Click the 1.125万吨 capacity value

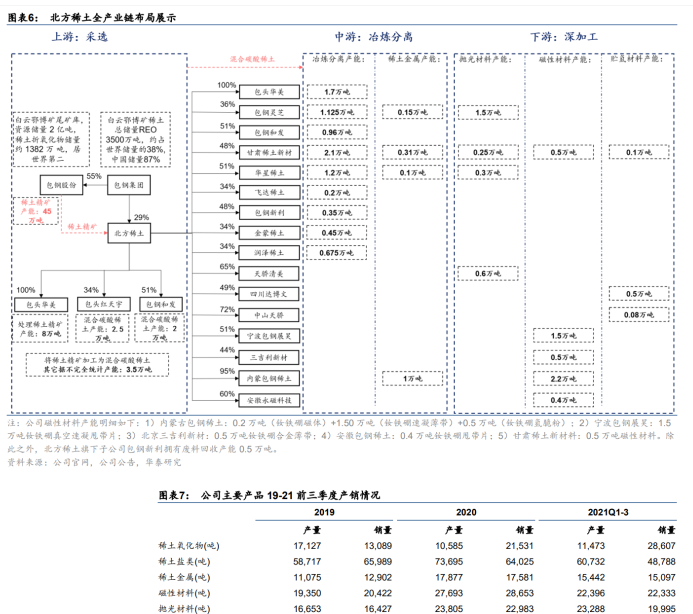point(337,112)
